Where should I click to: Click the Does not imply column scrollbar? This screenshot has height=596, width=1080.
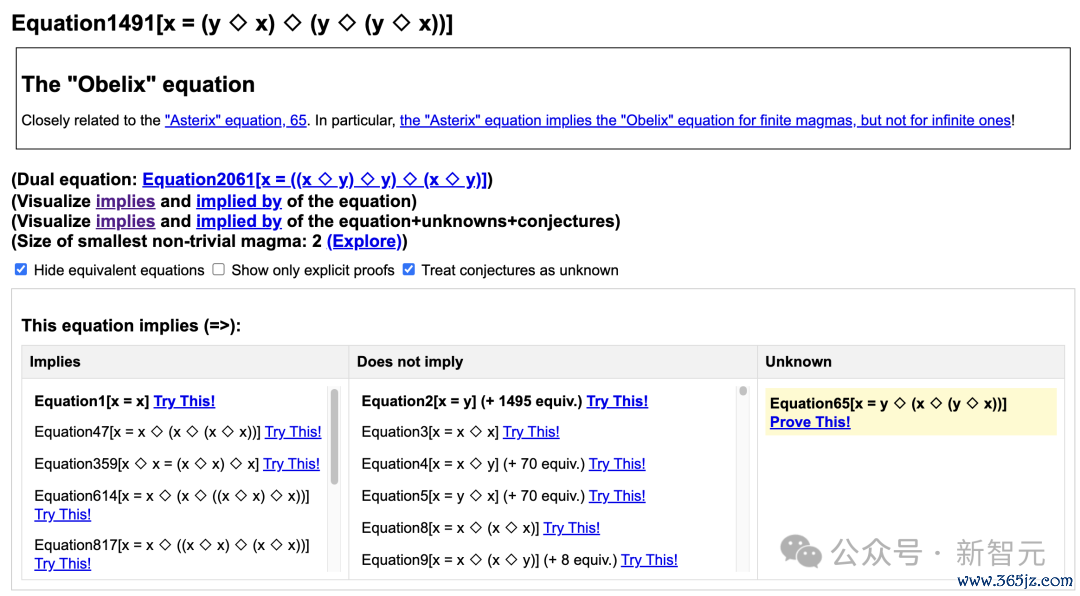(x=743, y=391)
